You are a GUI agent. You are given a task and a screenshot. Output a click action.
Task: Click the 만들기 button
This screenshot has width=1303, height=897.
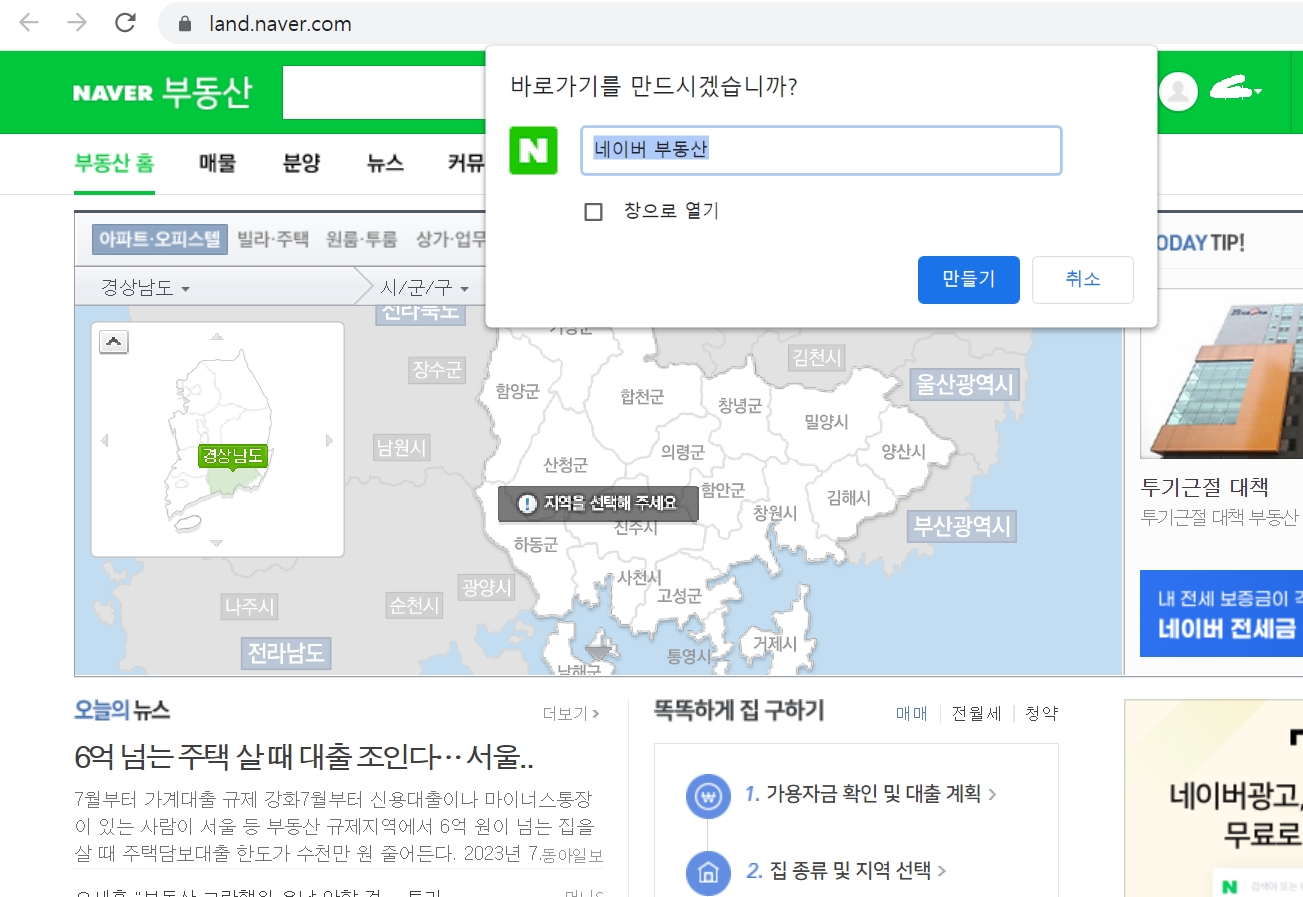[x=969, y=279]
